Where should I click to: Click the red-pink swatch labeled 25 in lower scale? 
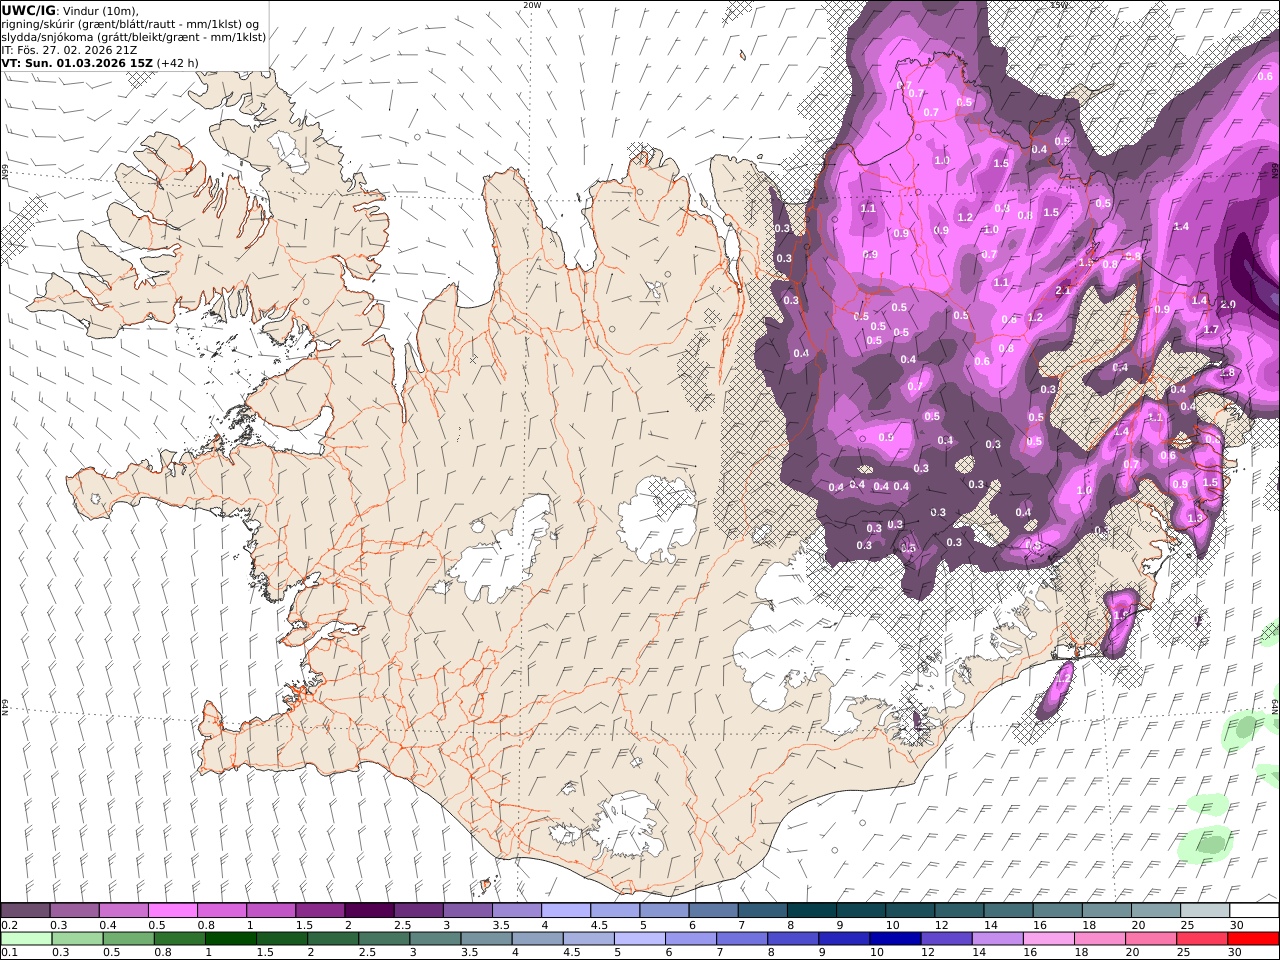[1202, 939]
